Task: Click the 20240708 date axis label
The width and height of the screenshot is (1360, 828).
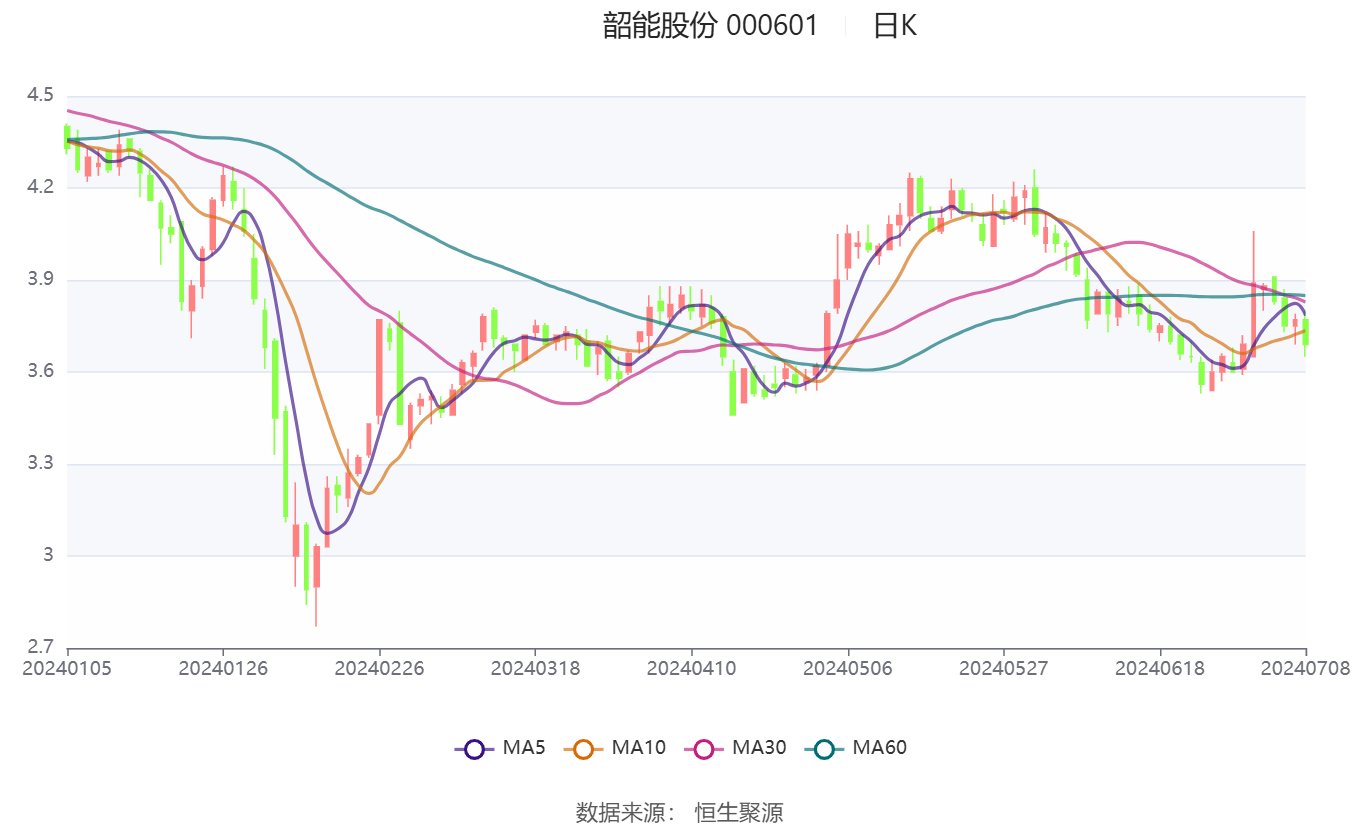Action: pos(1306,668)
